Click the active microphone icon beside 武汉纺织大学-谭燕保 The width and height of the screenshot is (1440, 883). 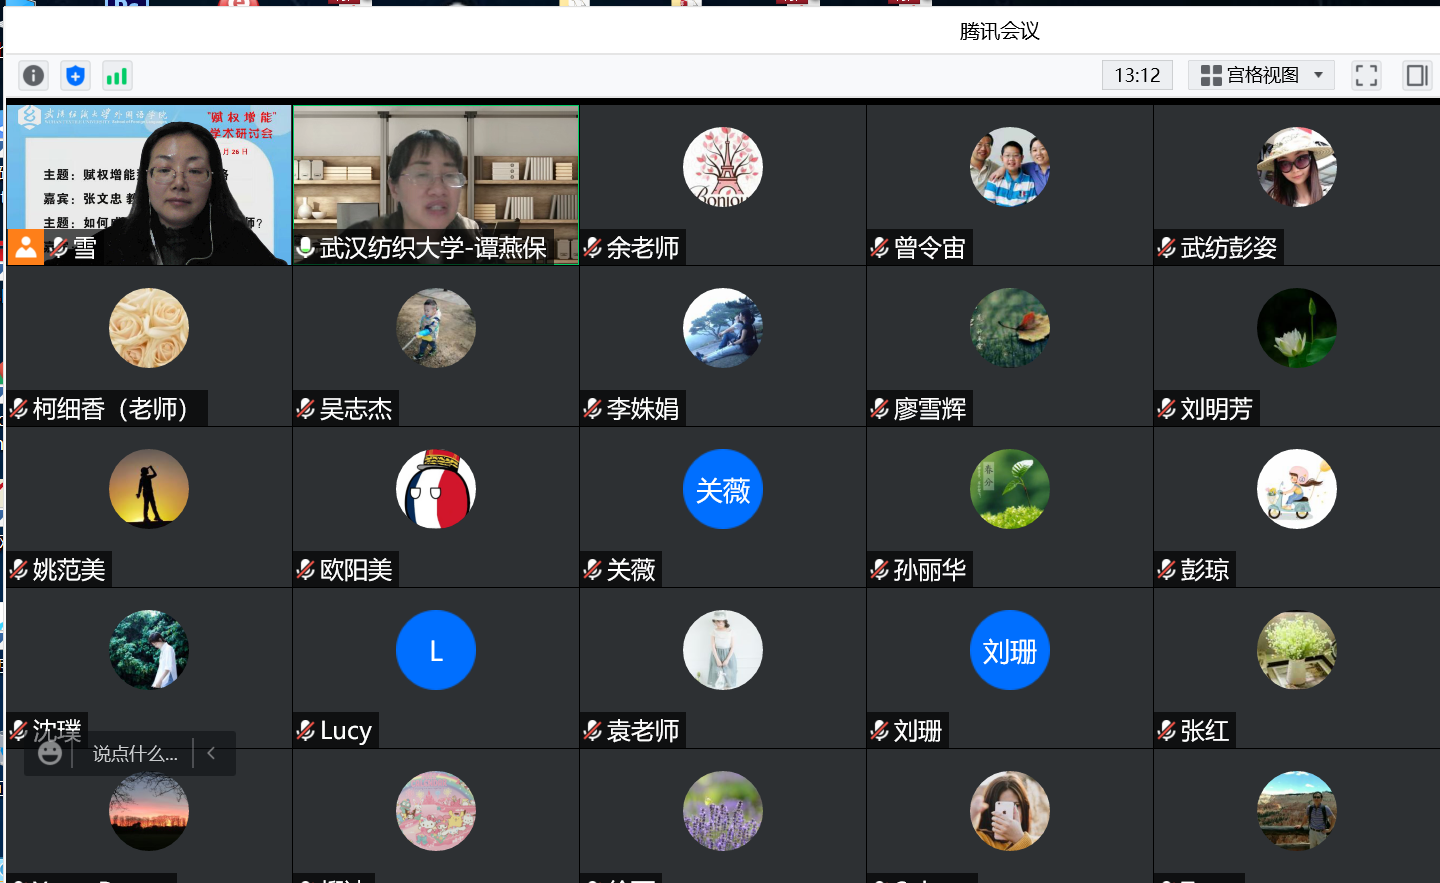(x=306, y=247)
